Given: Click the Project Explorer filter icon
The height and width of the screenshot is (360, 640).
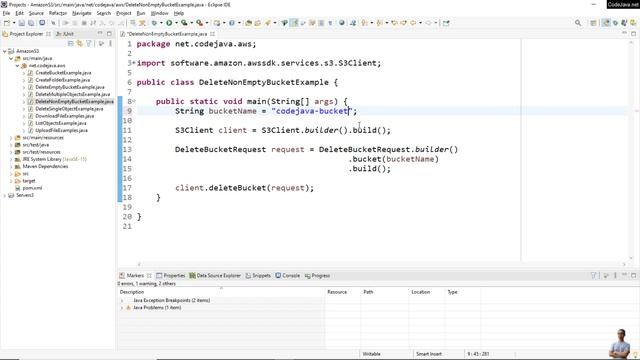Looking at the screenshot, I should (89, 43).
